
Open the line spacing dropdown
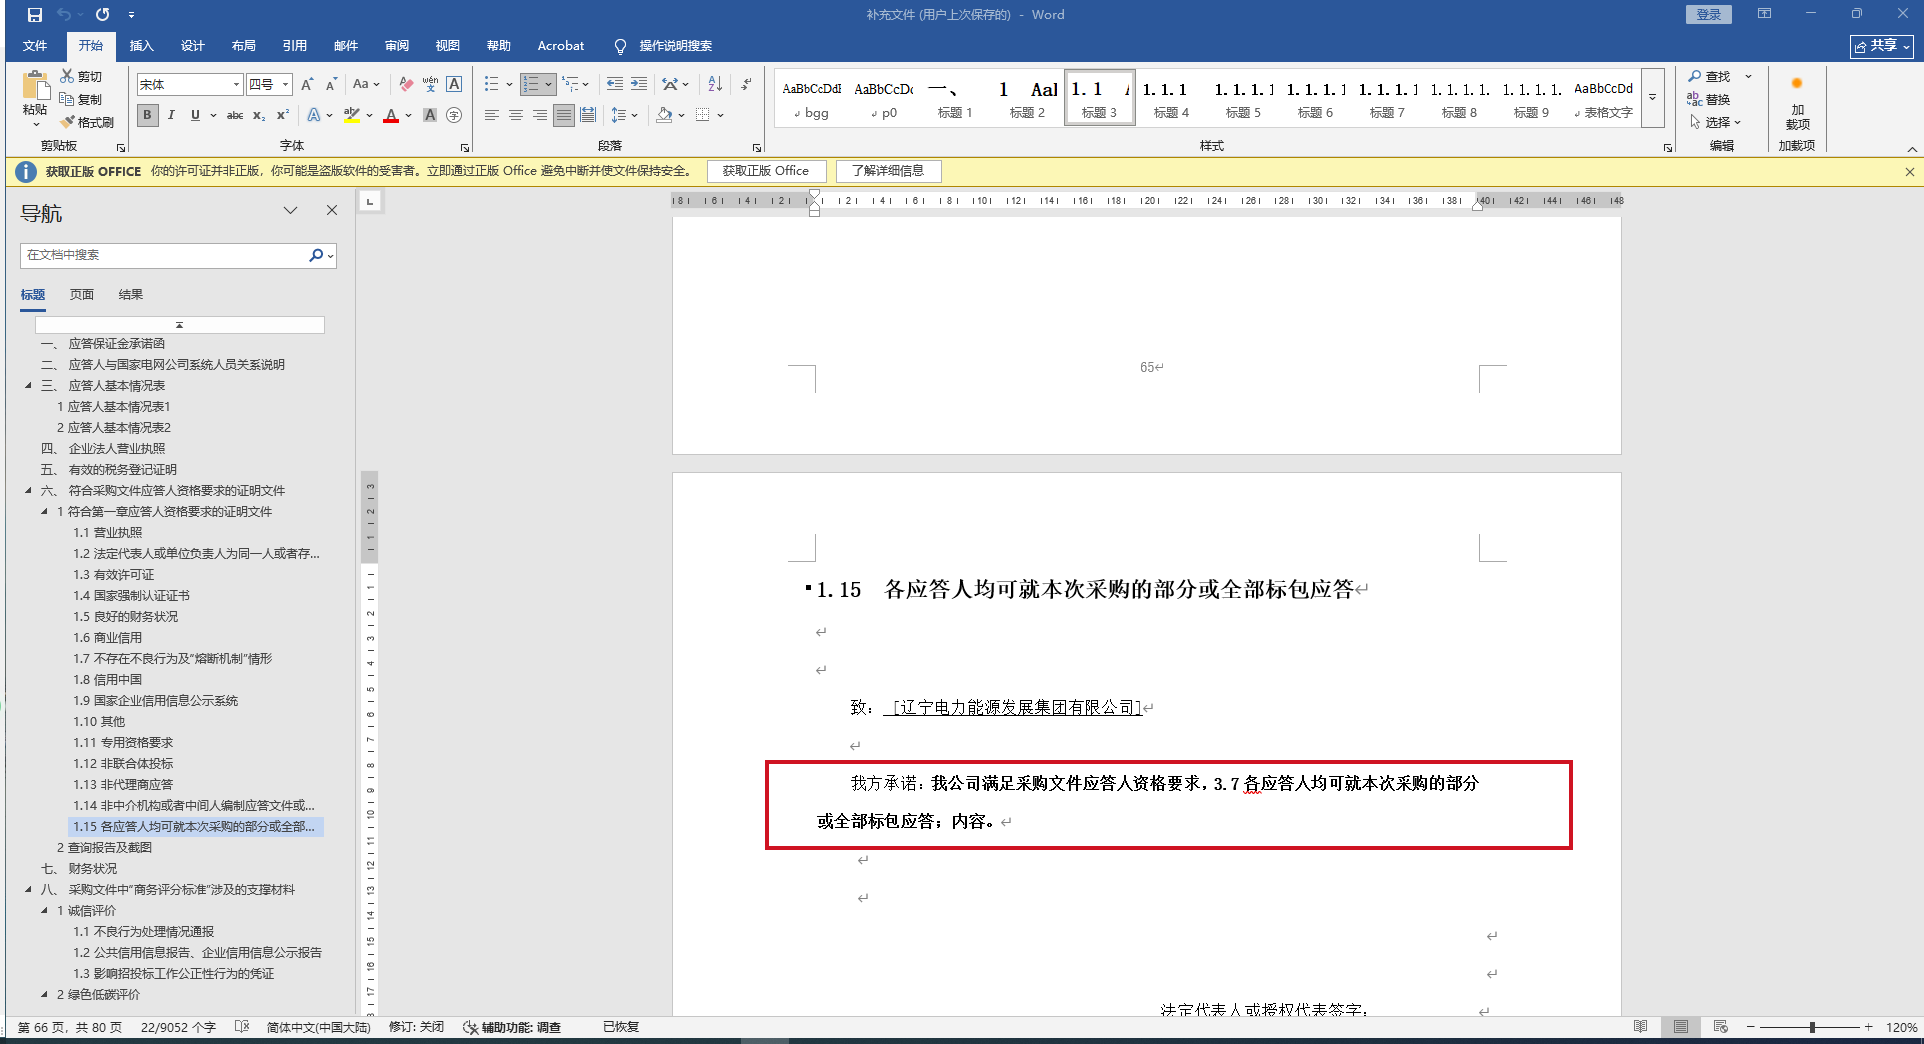tap(624, 115)
